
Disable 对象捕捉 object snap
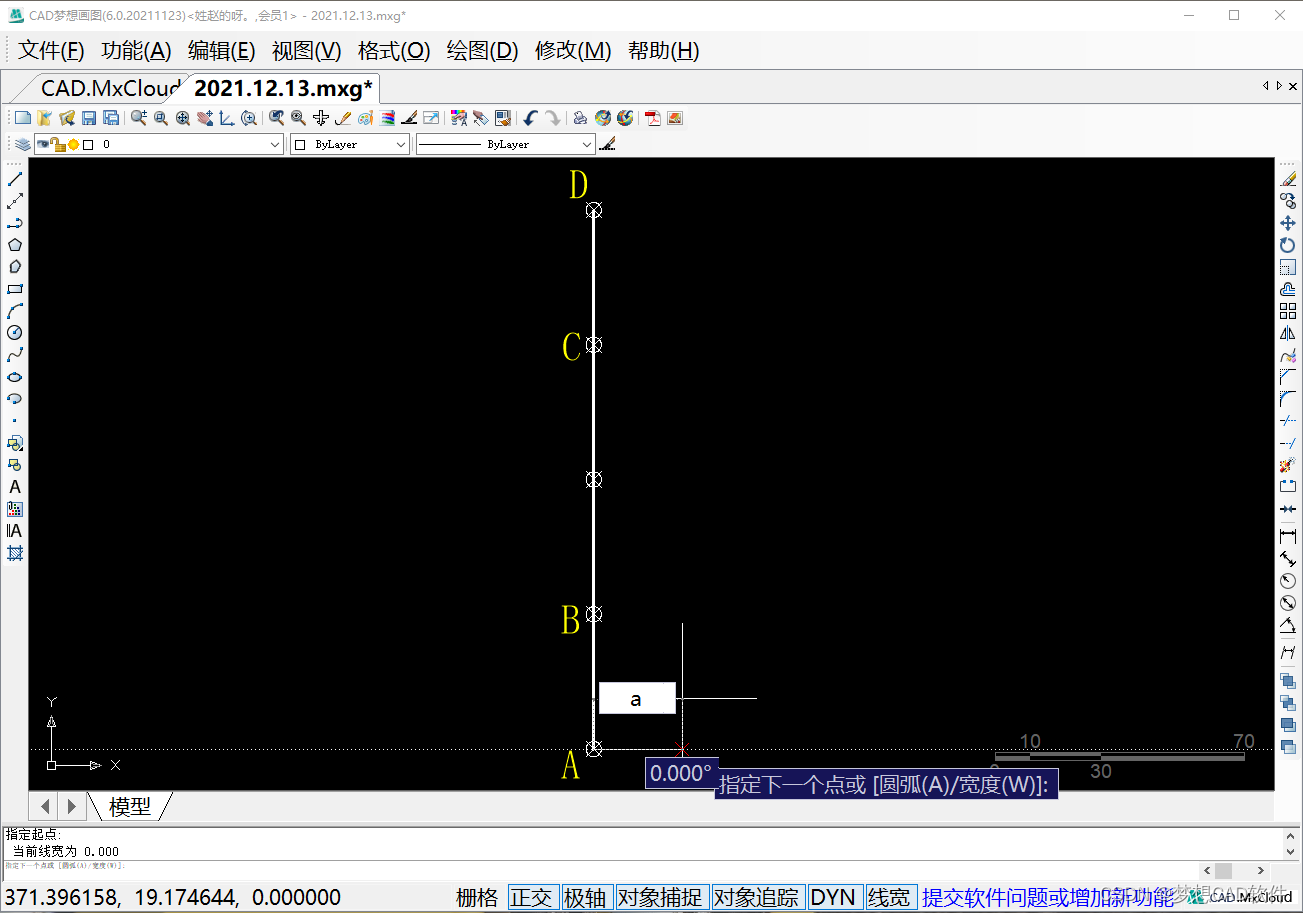tap(660, 897)
